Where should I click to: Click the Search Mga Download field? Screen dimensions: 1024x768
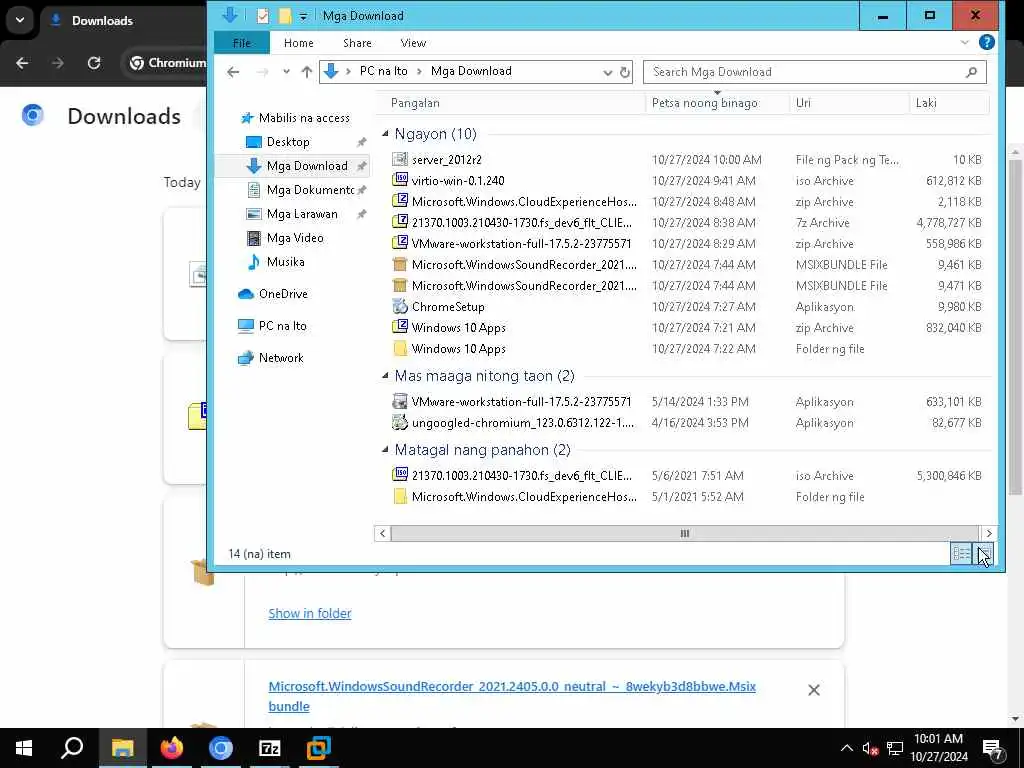pos(814,72)
